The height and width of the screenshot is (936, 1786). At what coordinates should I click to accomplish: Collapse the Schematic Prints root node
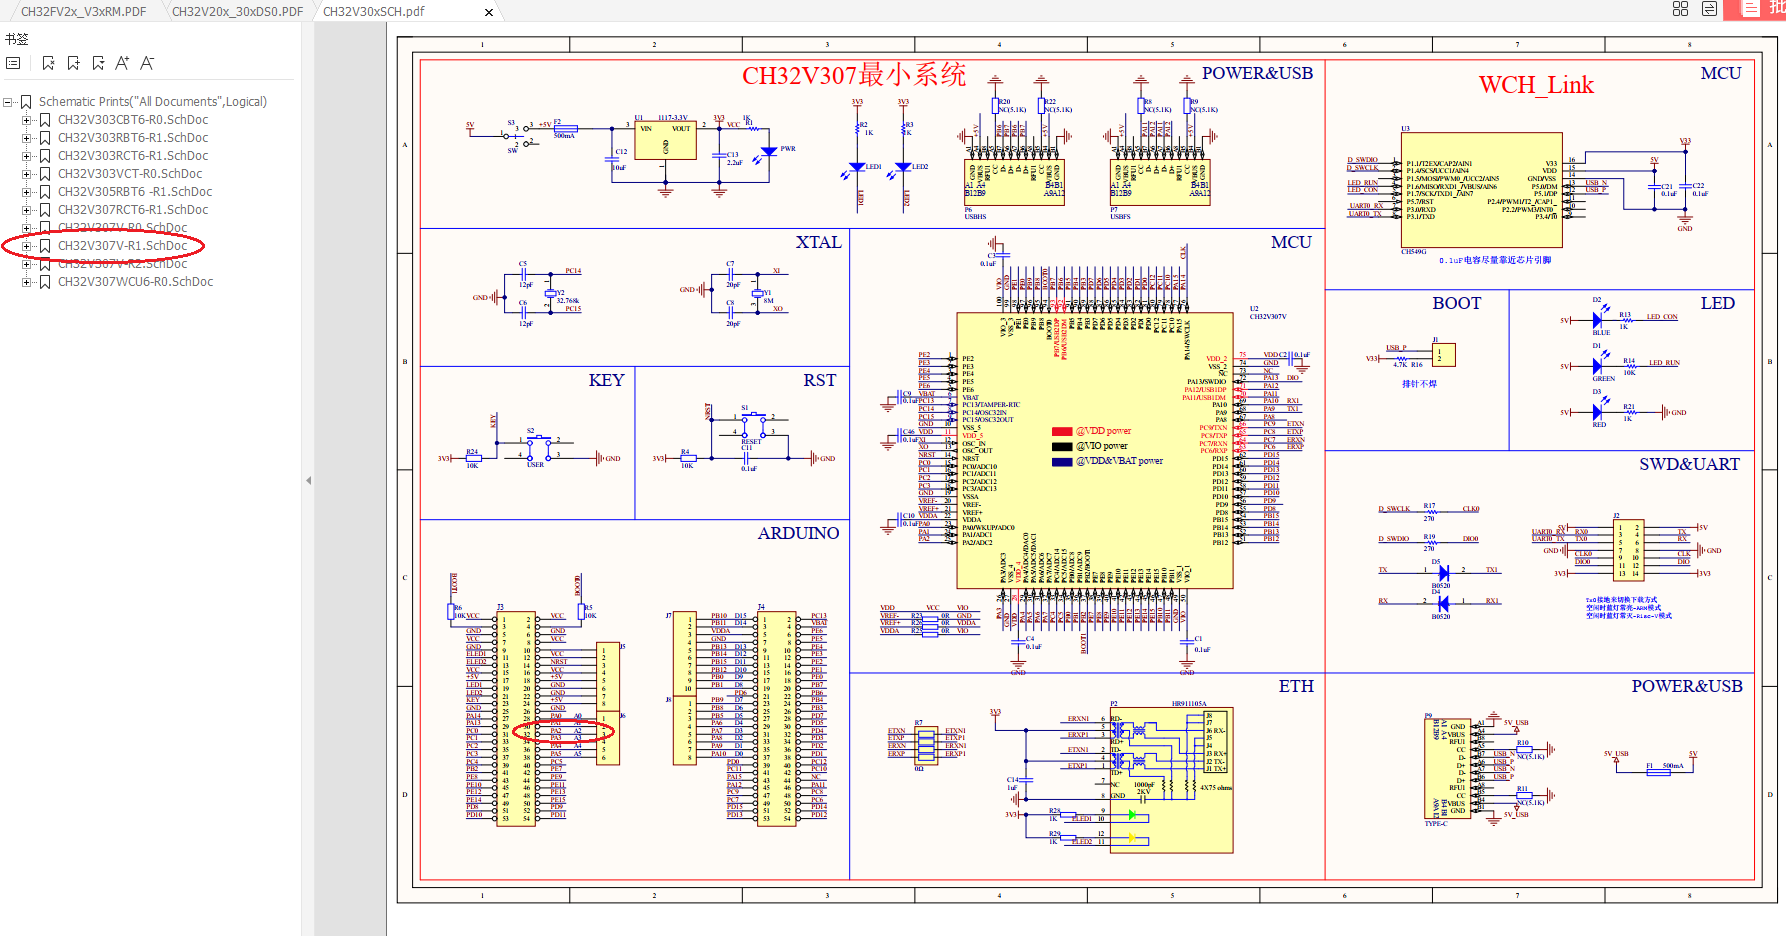click(x=9, y=102)
